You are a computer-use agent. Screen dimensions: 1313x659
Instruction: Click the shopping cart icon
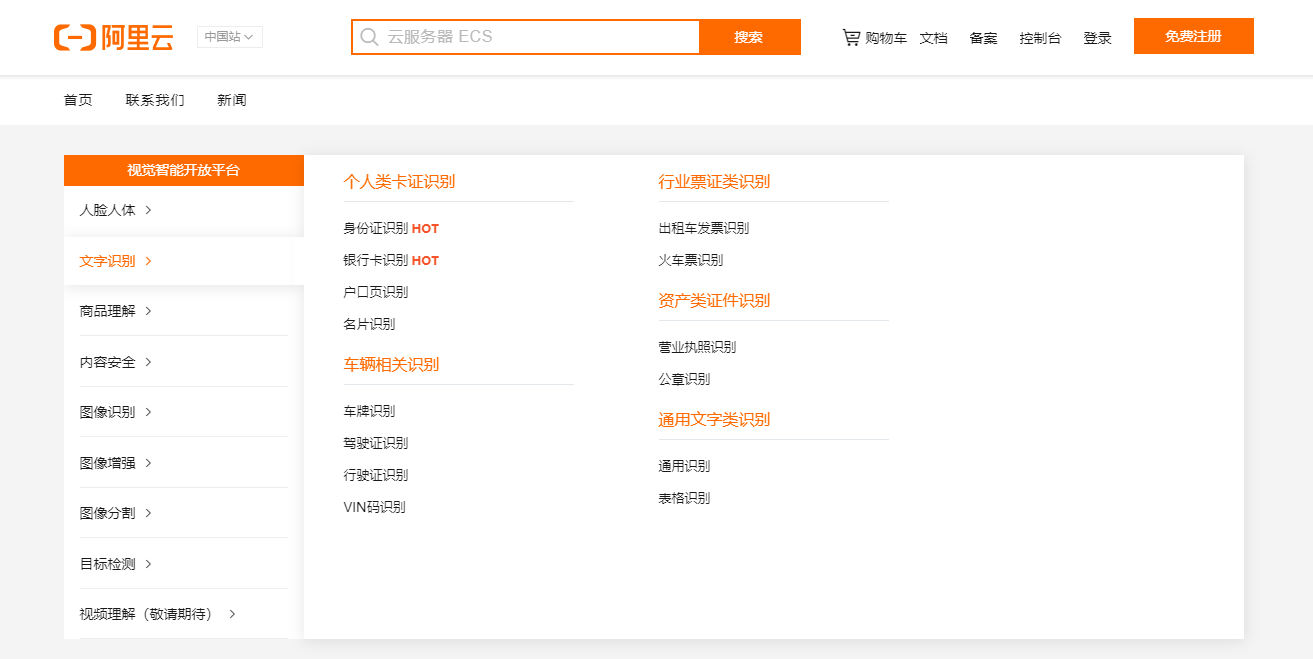(x=851, y=38)
